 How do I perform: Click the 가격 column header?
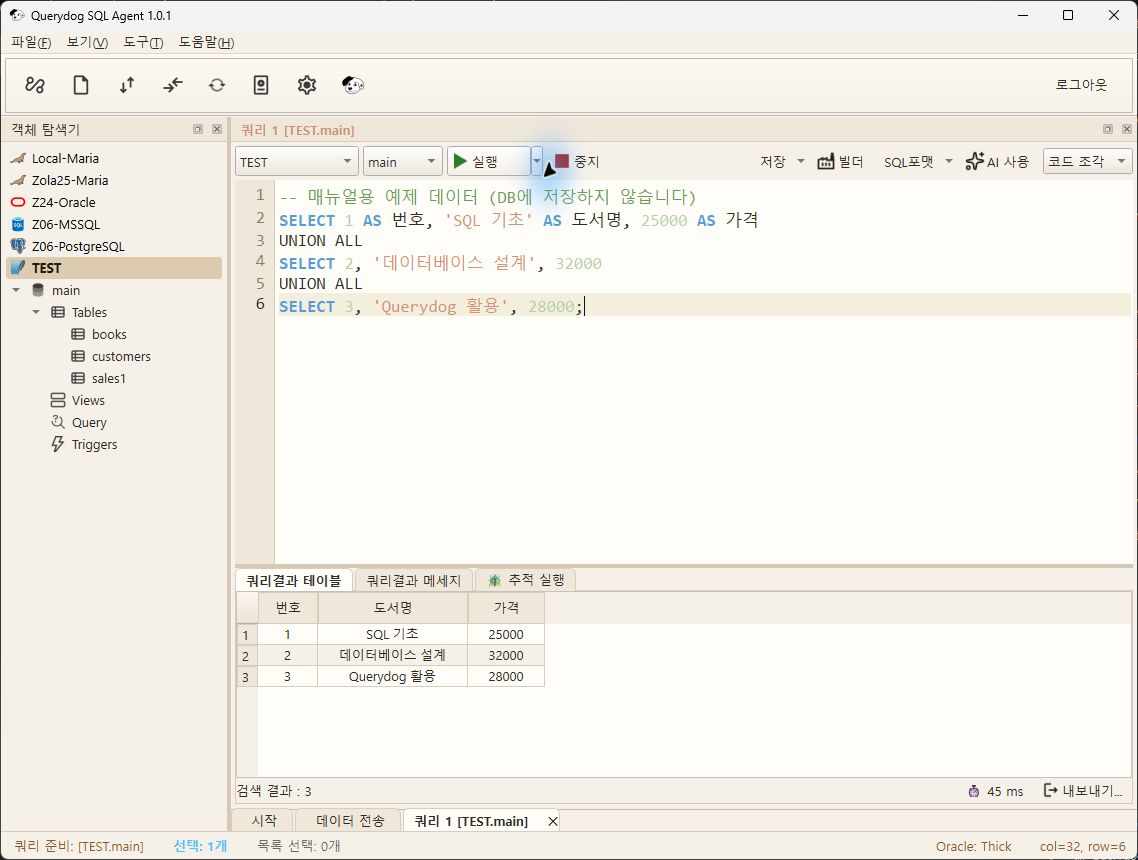pyautogui.click(x=506, y=607)
